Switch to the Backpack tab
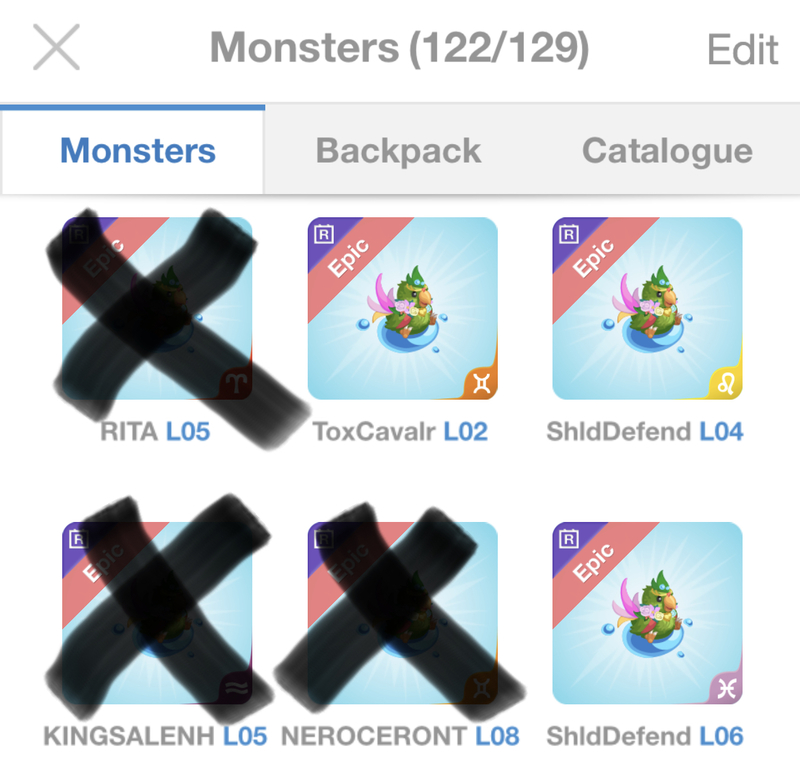This screenshot has width=800, height=772. coord(398,151)
